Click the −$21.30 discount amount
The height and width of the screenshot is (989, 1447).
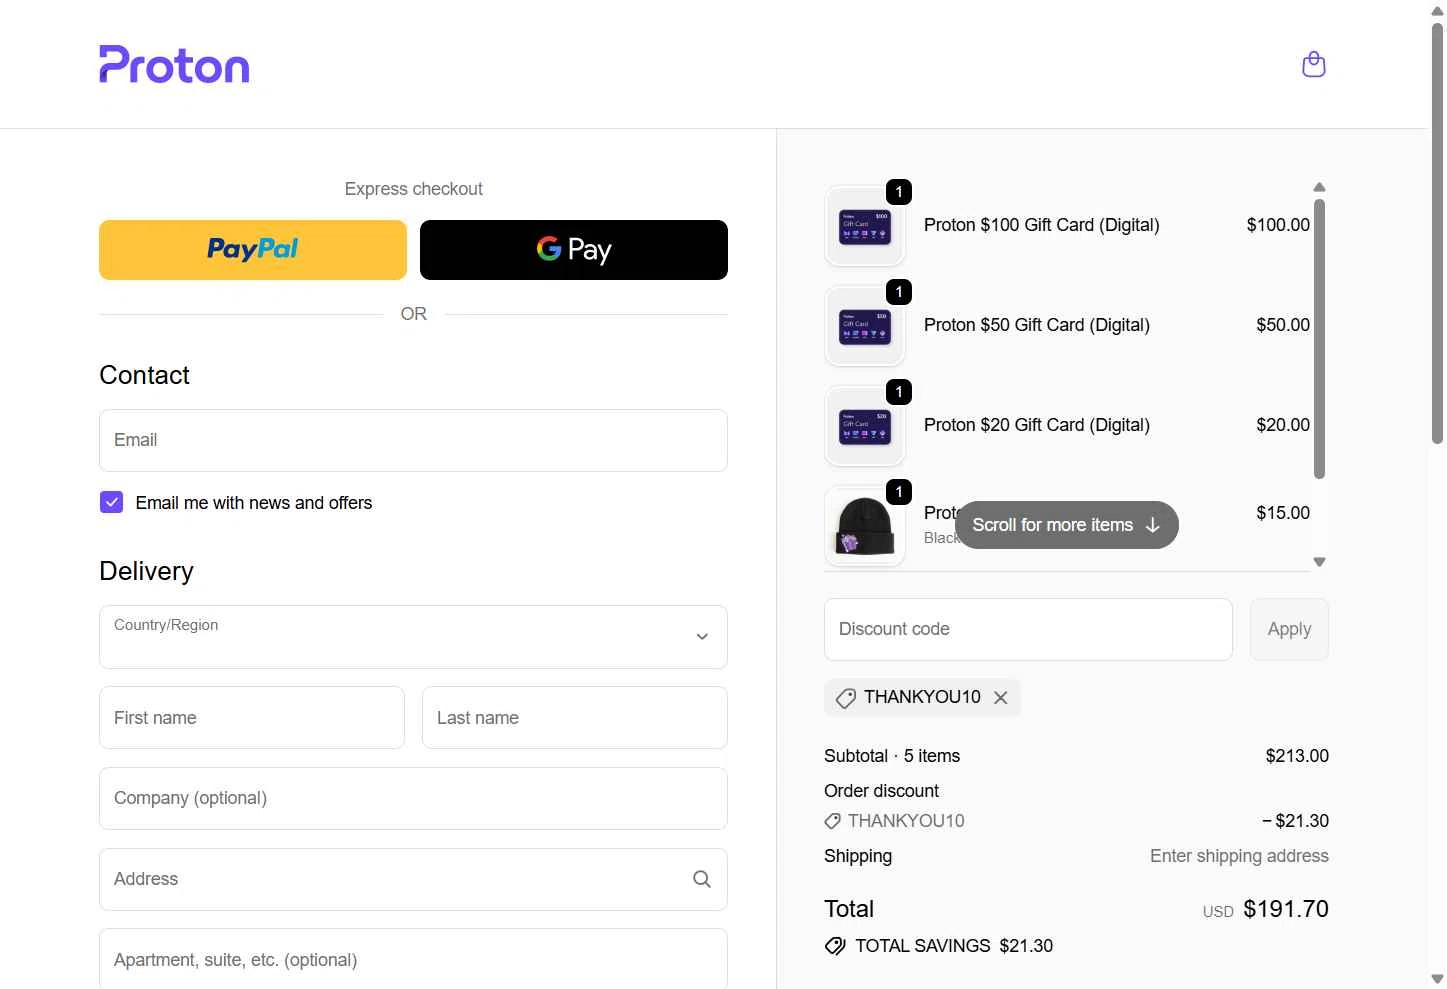[x=1295, y=821]
